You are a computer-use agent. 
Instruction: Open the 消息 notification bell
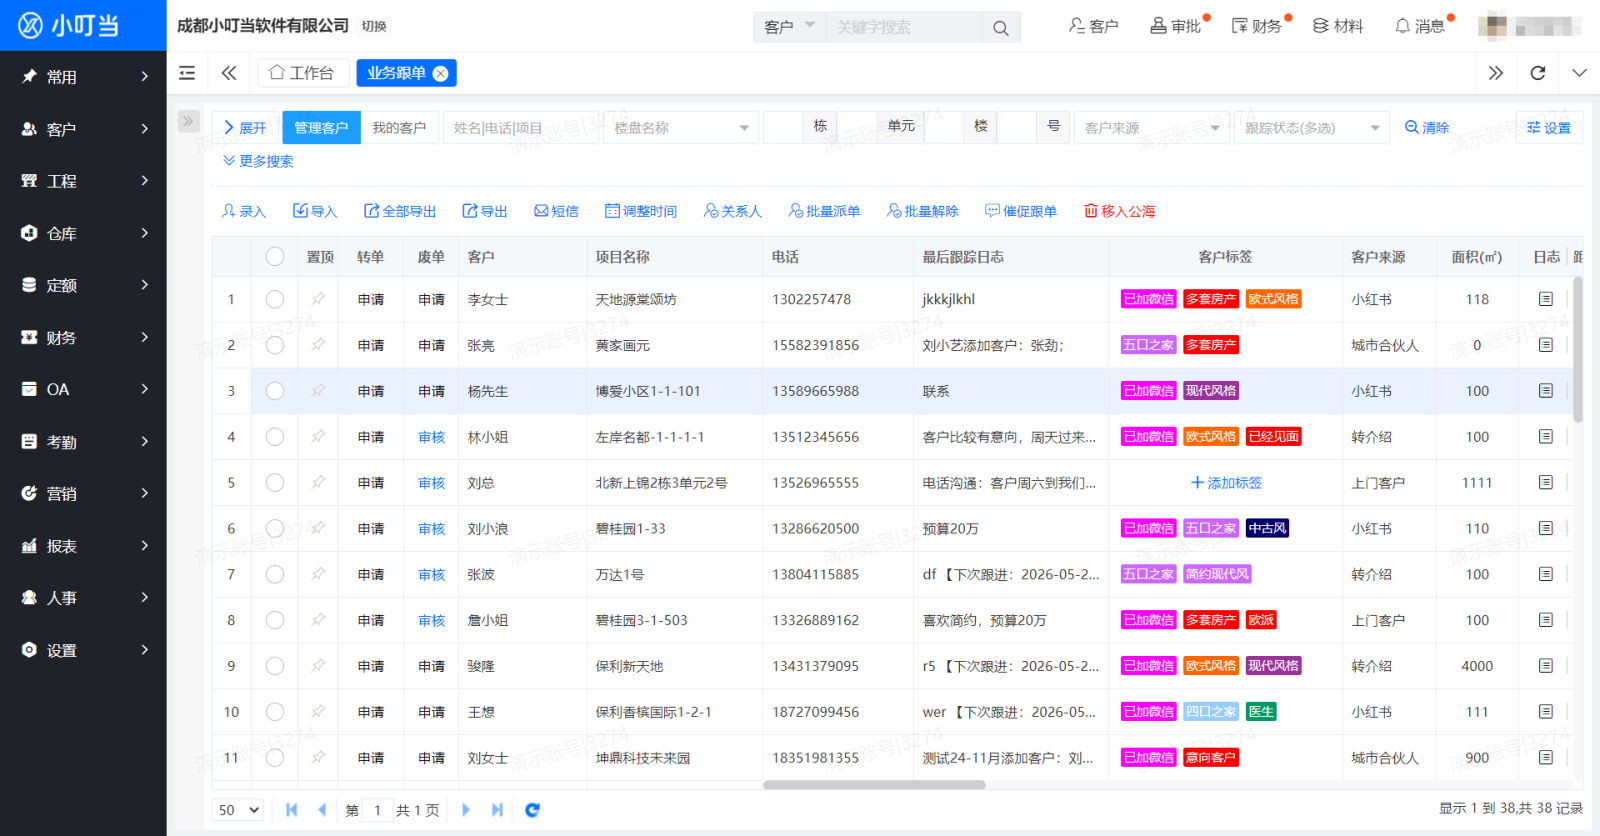[x=1420, y=26]
